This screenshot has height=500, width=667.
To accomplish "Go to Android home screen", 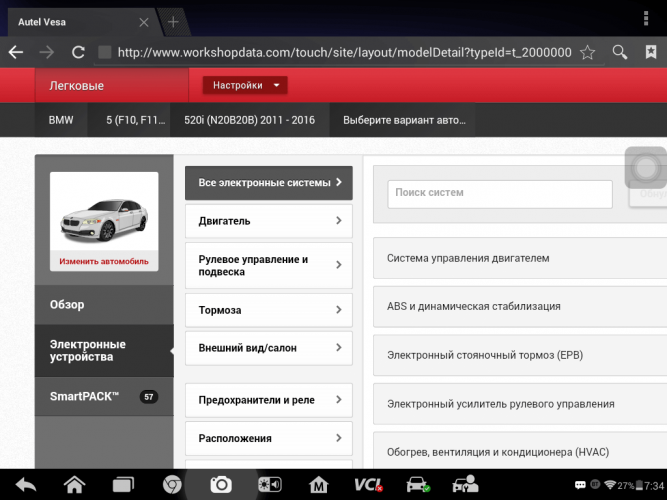I will click(x=74, y=484).
